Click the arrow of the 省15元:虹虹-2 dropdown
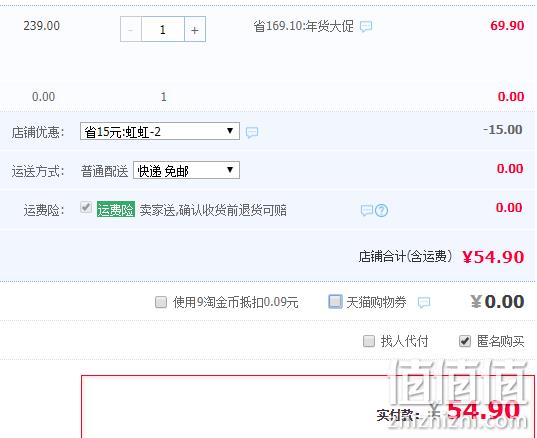This screenshot has height=438, width=537. coord(230,131)
